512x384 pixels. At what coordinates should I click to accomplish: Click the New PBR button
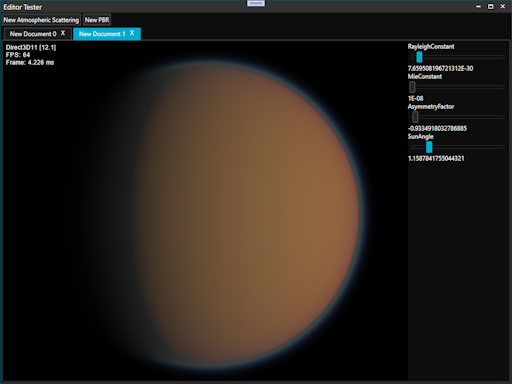click(97, 20)
